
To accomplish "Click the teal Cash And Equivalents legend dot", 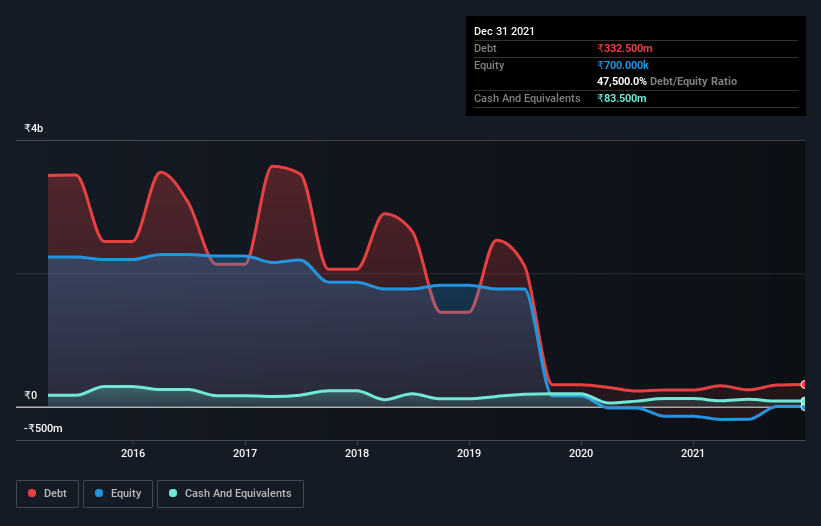I will [173, 493].
